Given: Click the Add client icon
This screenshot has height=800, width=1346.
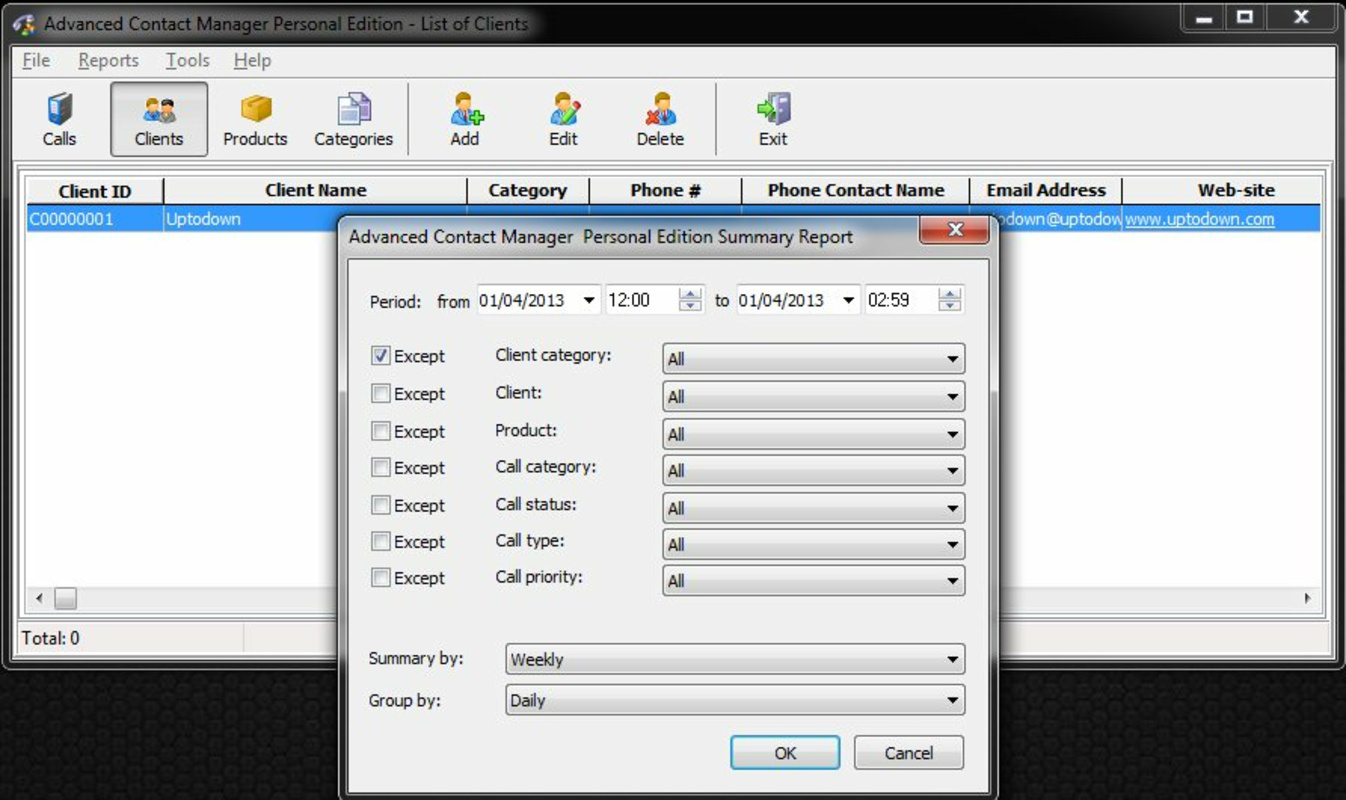Looking at the screenshot, I should coord(465,119).
